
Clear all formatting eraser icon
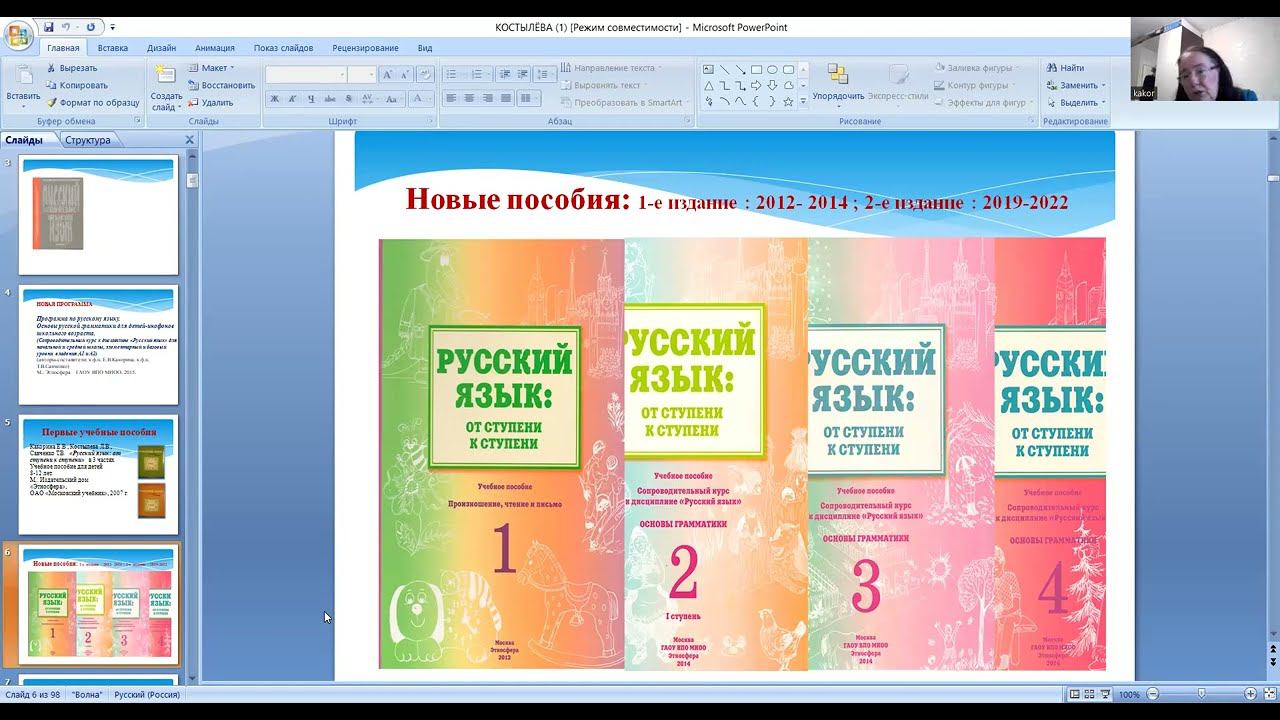coord(425,75)
